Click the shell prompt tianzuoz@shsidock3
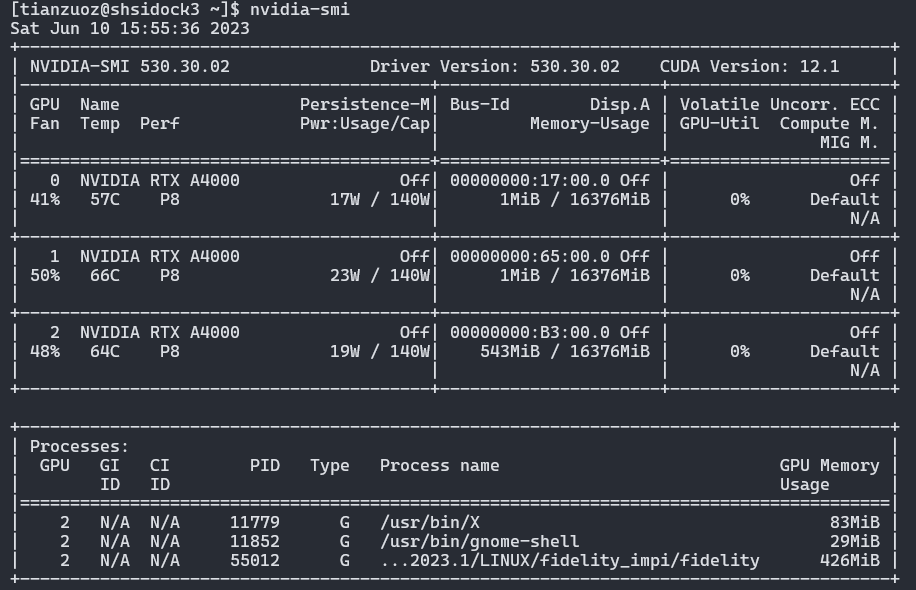Screen dimensions: 916x590 click(110, 9)
